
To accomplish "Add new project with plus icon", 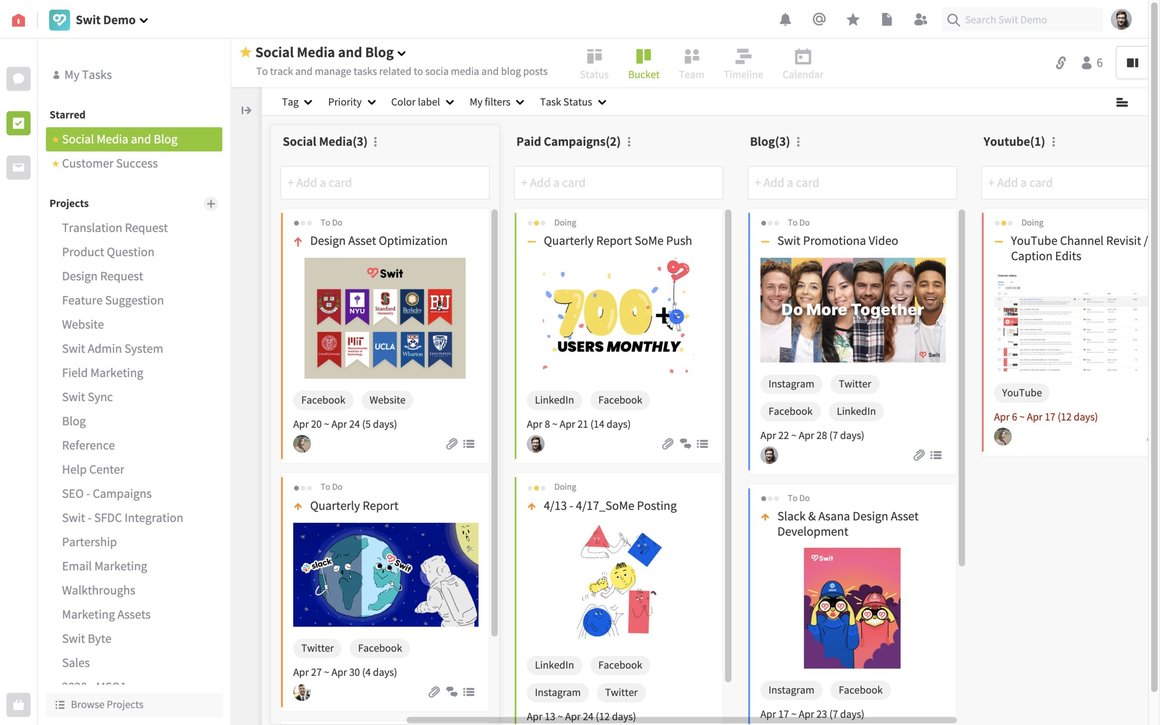I will coord(211,204).
